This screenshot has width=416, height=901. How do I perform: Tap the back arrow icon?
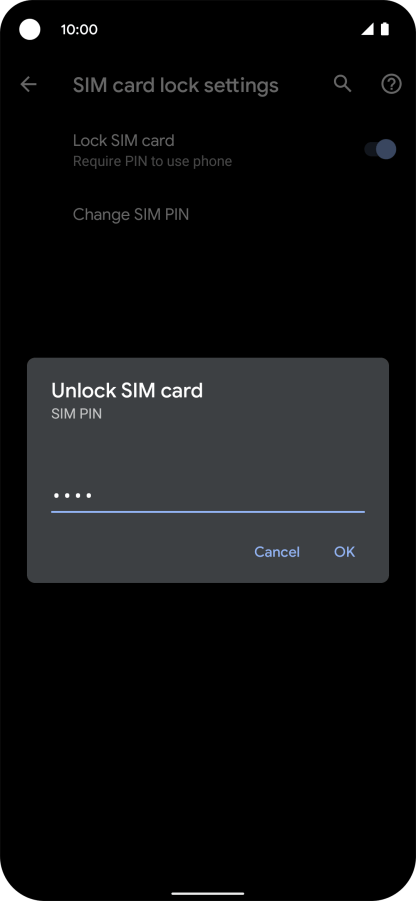pos(28,85)
